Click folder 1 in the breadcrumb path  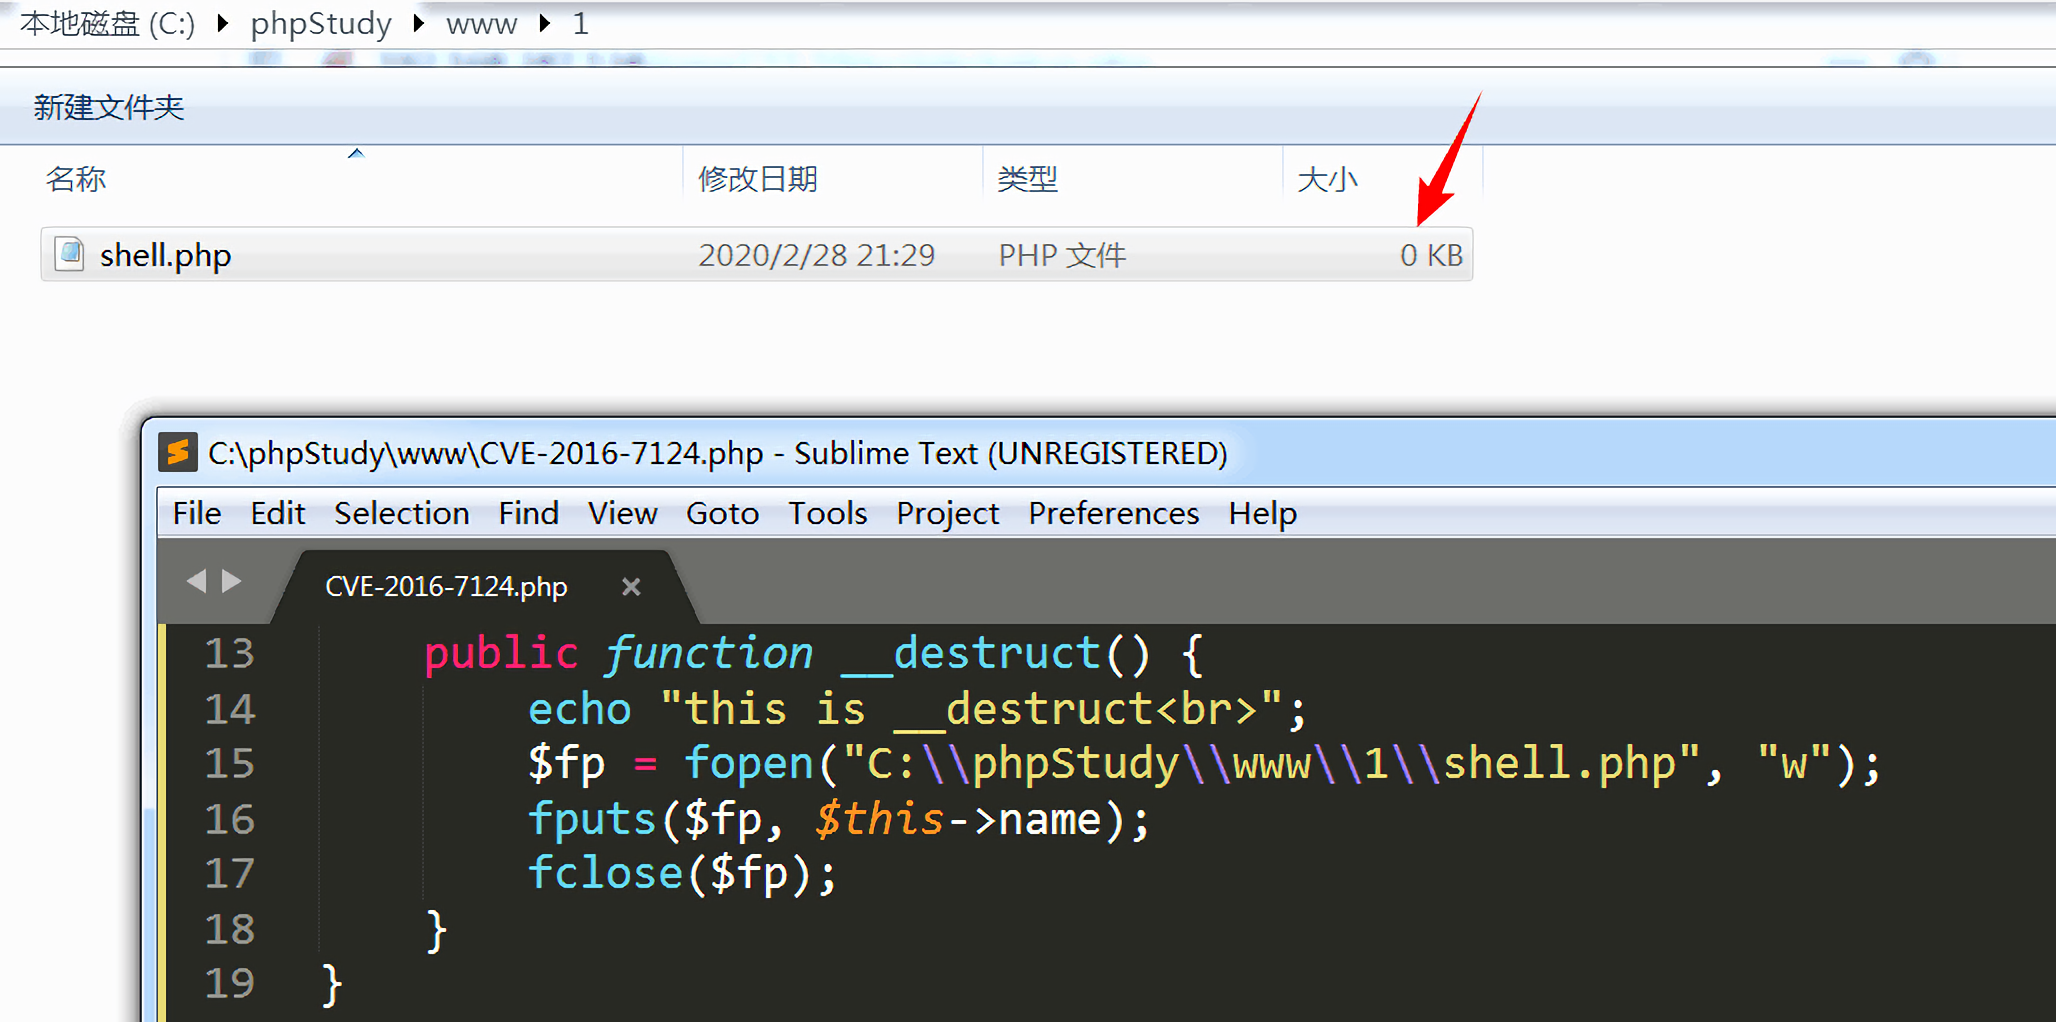click(x=580, y=23)
